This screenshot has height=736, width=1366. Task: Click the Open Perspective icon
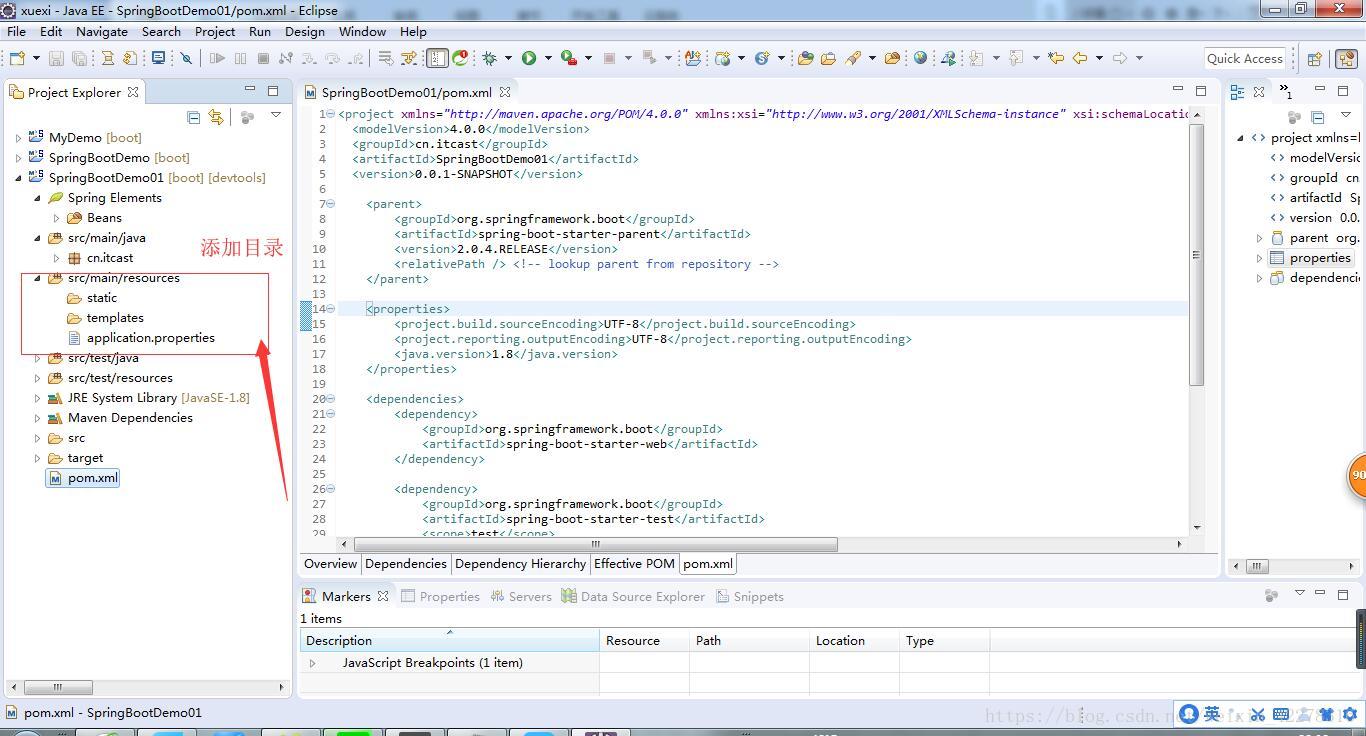click(1315, 59)
